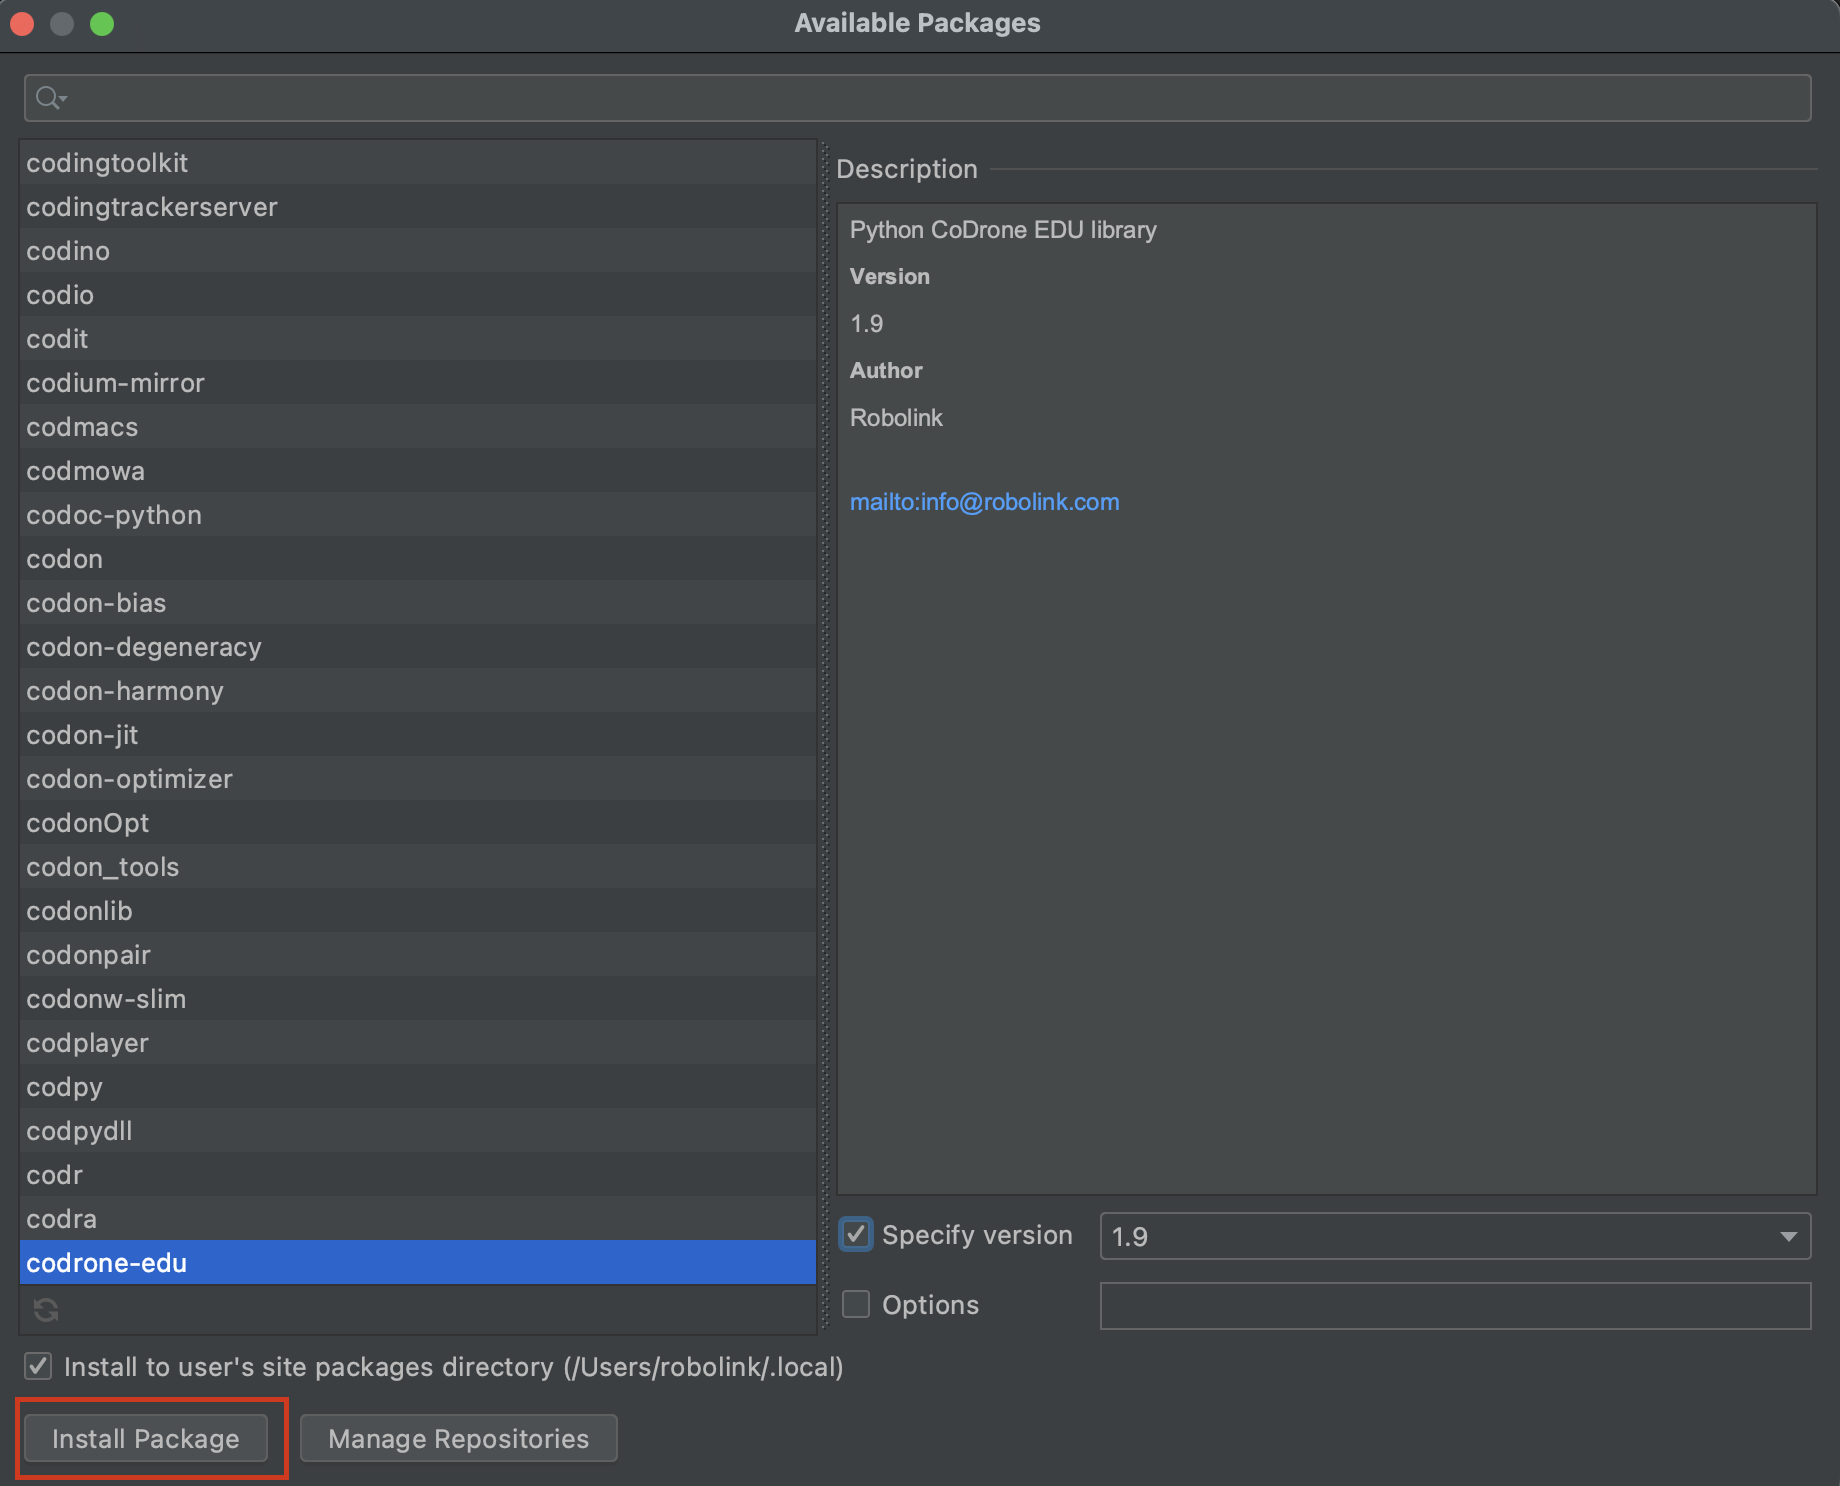The width and height of the screenshot is (1840, 1486).
Task: Open the mailto:info@robolink.com link
Action: (984, 502)
